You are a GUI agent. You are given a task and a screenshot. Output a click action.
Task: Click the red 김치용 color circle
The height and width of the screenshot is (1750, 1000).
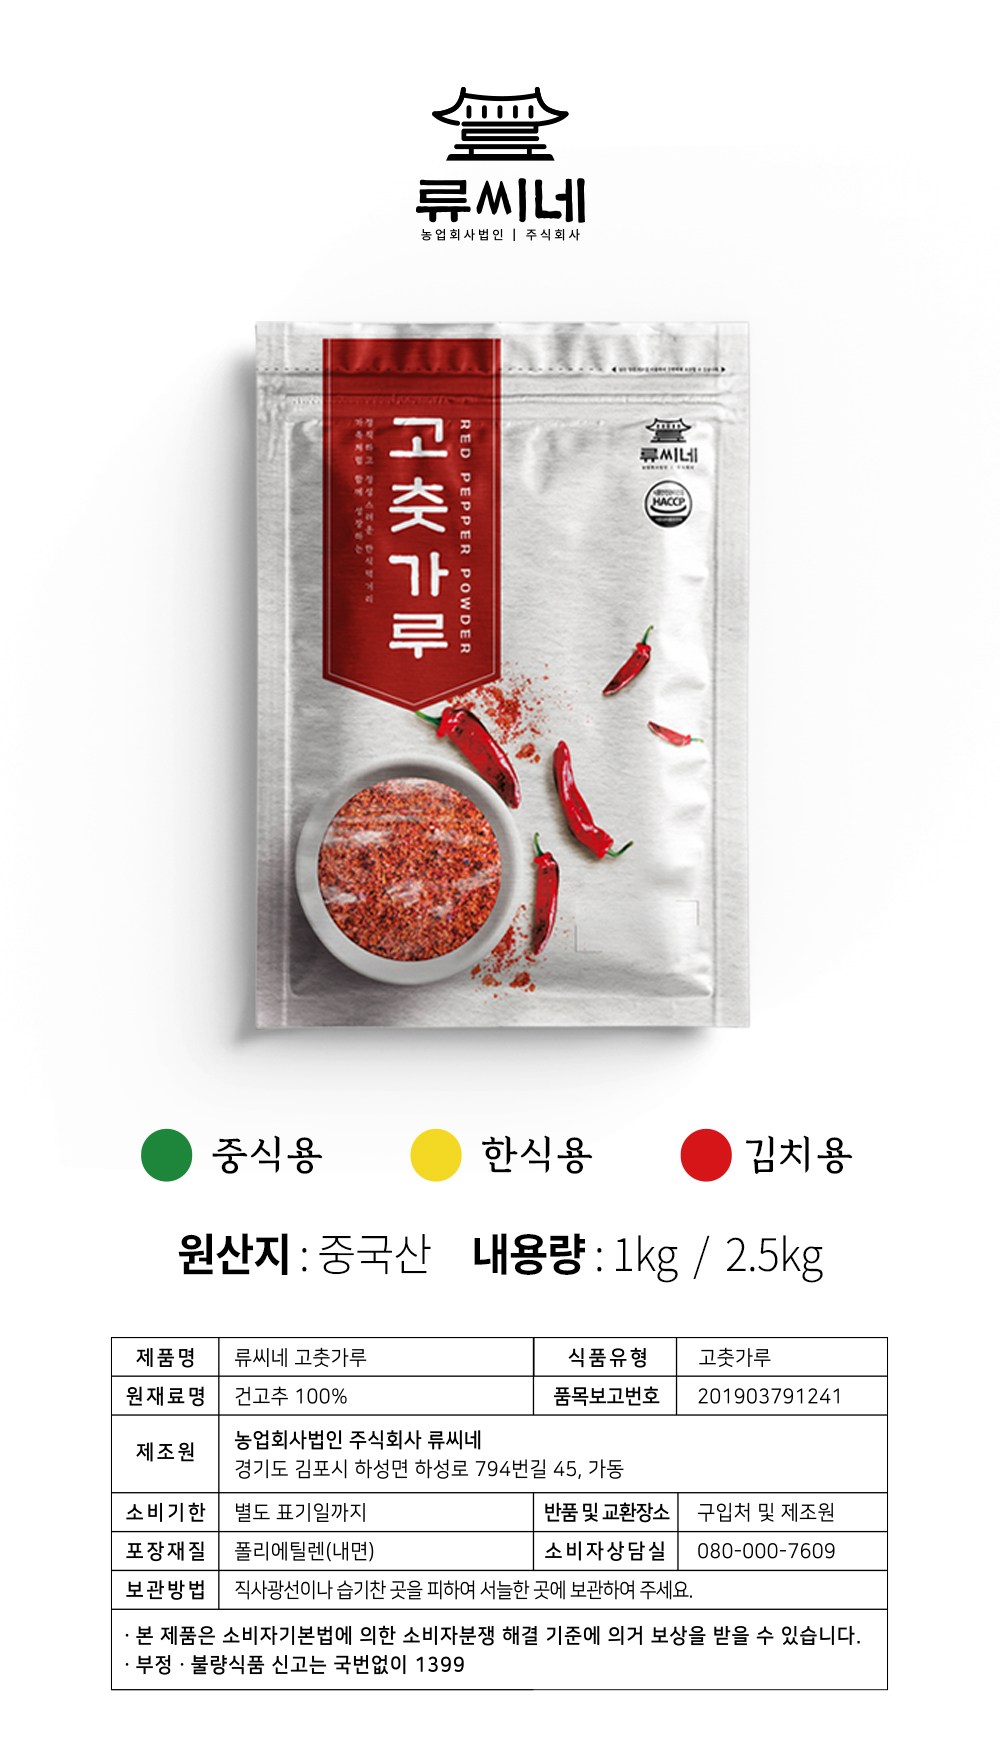click(706, 1155)
